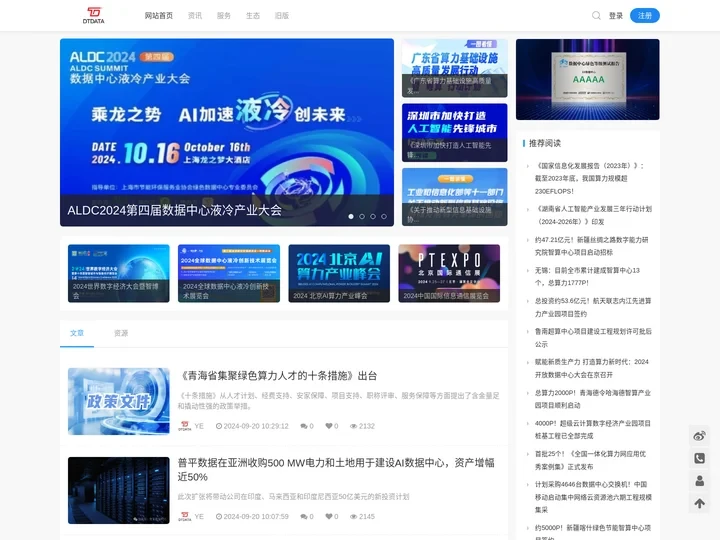Click ALDC2024第四届数据中心液冷产业大会 caption
The image size is (720, 540).
tap(174, 210)
